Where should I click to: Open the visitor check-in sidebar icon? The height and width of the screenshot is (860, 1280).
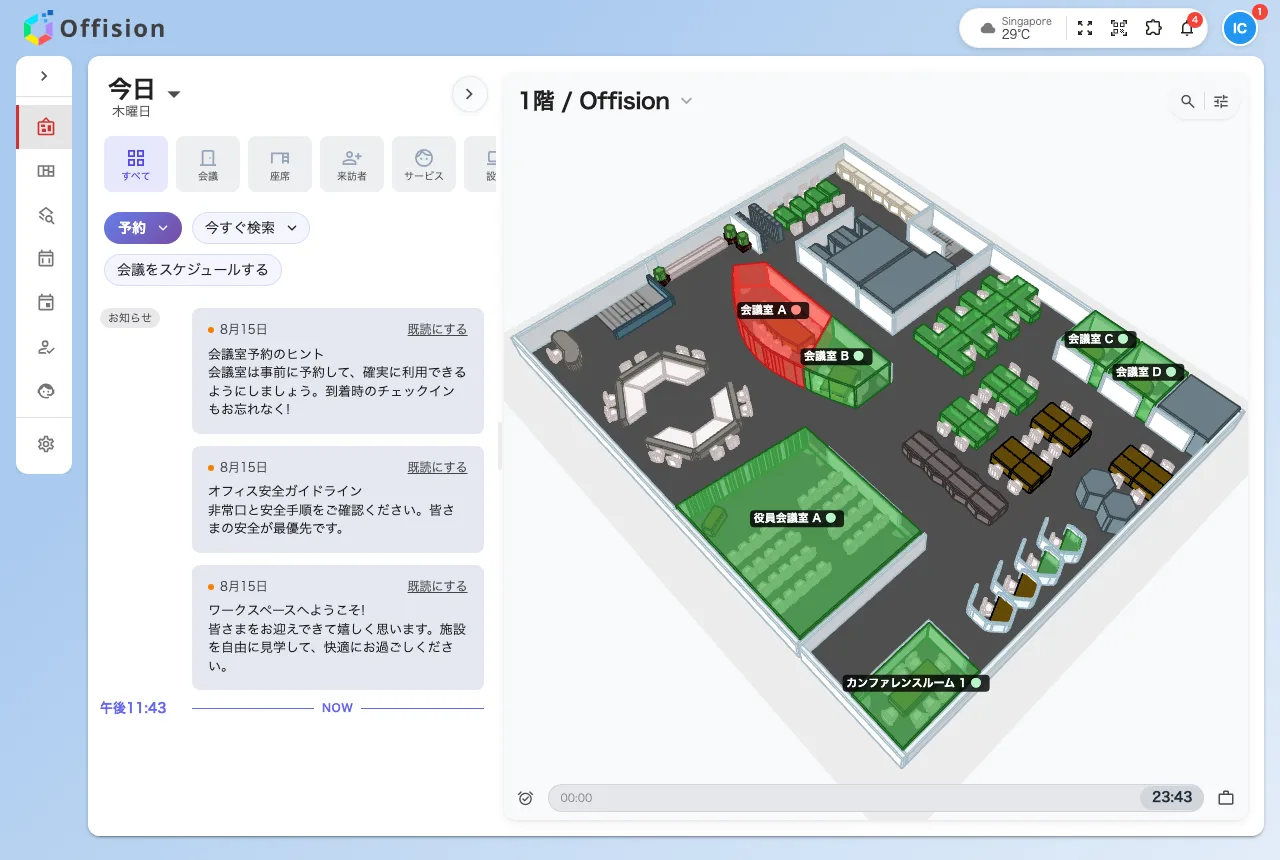click(x=45, y=347)
